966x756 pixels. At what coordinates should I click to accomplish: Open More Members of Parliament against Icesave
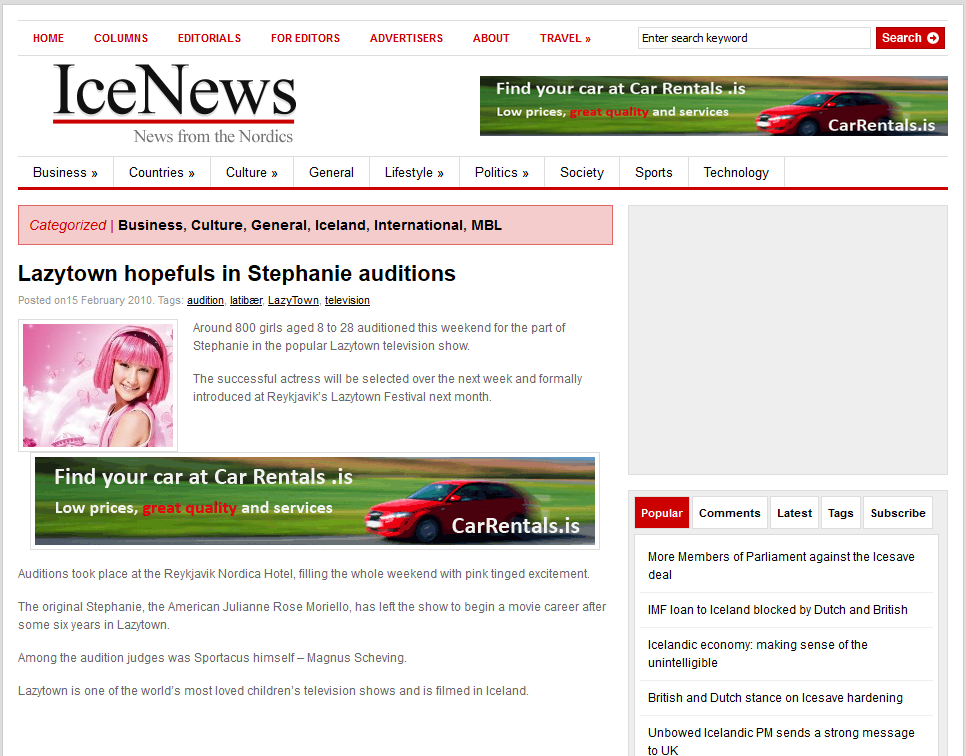click(x=781, y=566)
